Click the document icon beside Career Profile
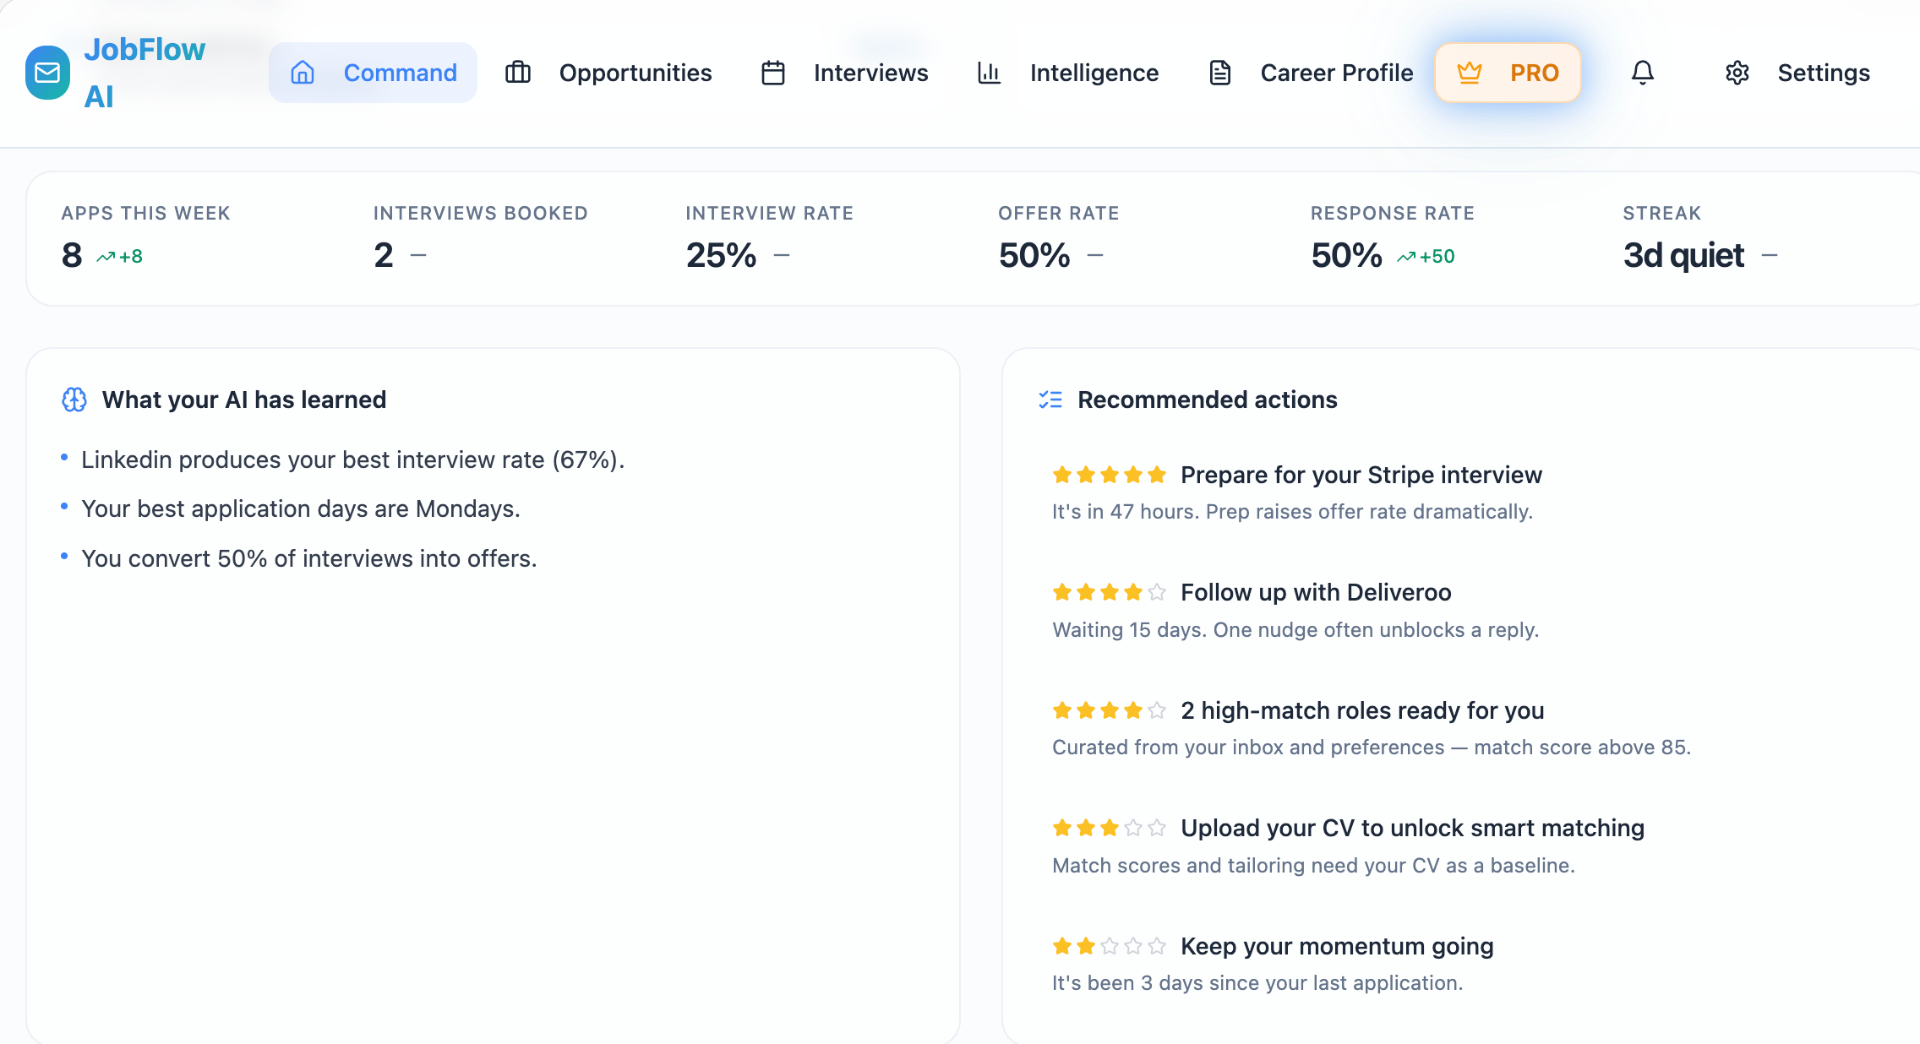Image resolution: width=1920 pixels, height=1044 pixels. click(x=1220, y=73)
